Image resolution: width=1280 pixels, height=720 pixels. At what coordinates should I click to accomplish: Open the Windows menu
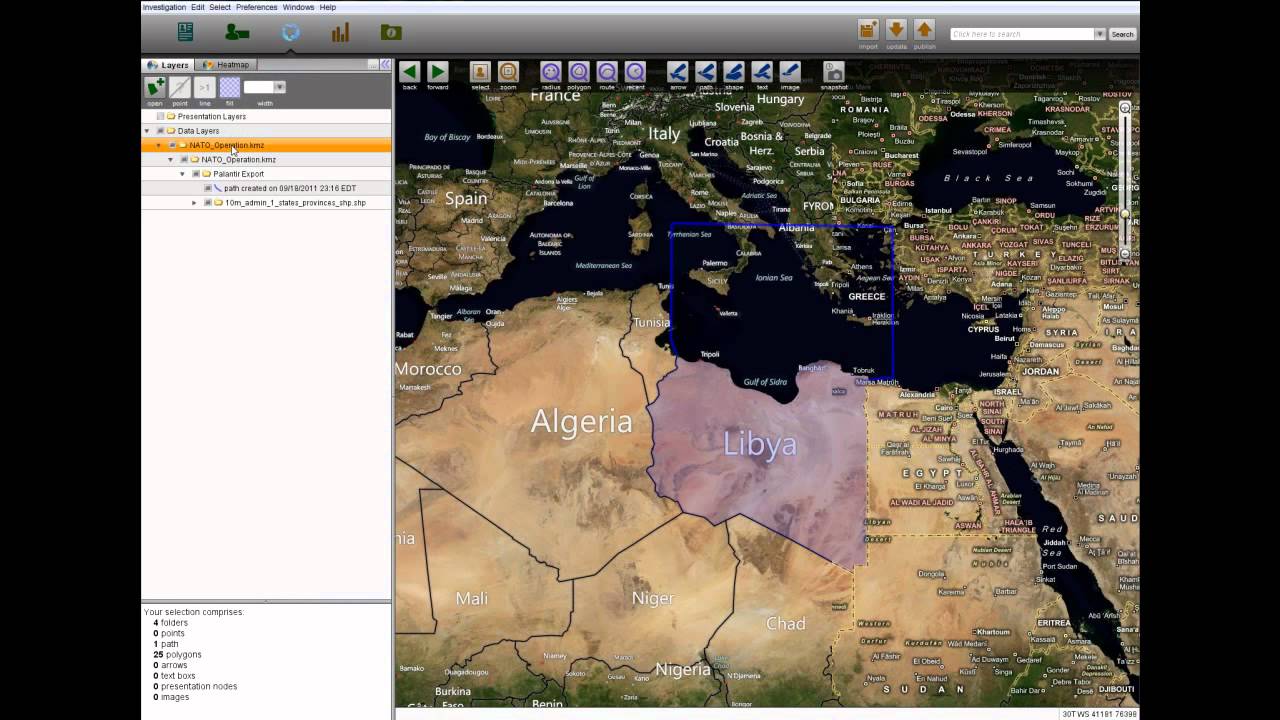[298, 7]
